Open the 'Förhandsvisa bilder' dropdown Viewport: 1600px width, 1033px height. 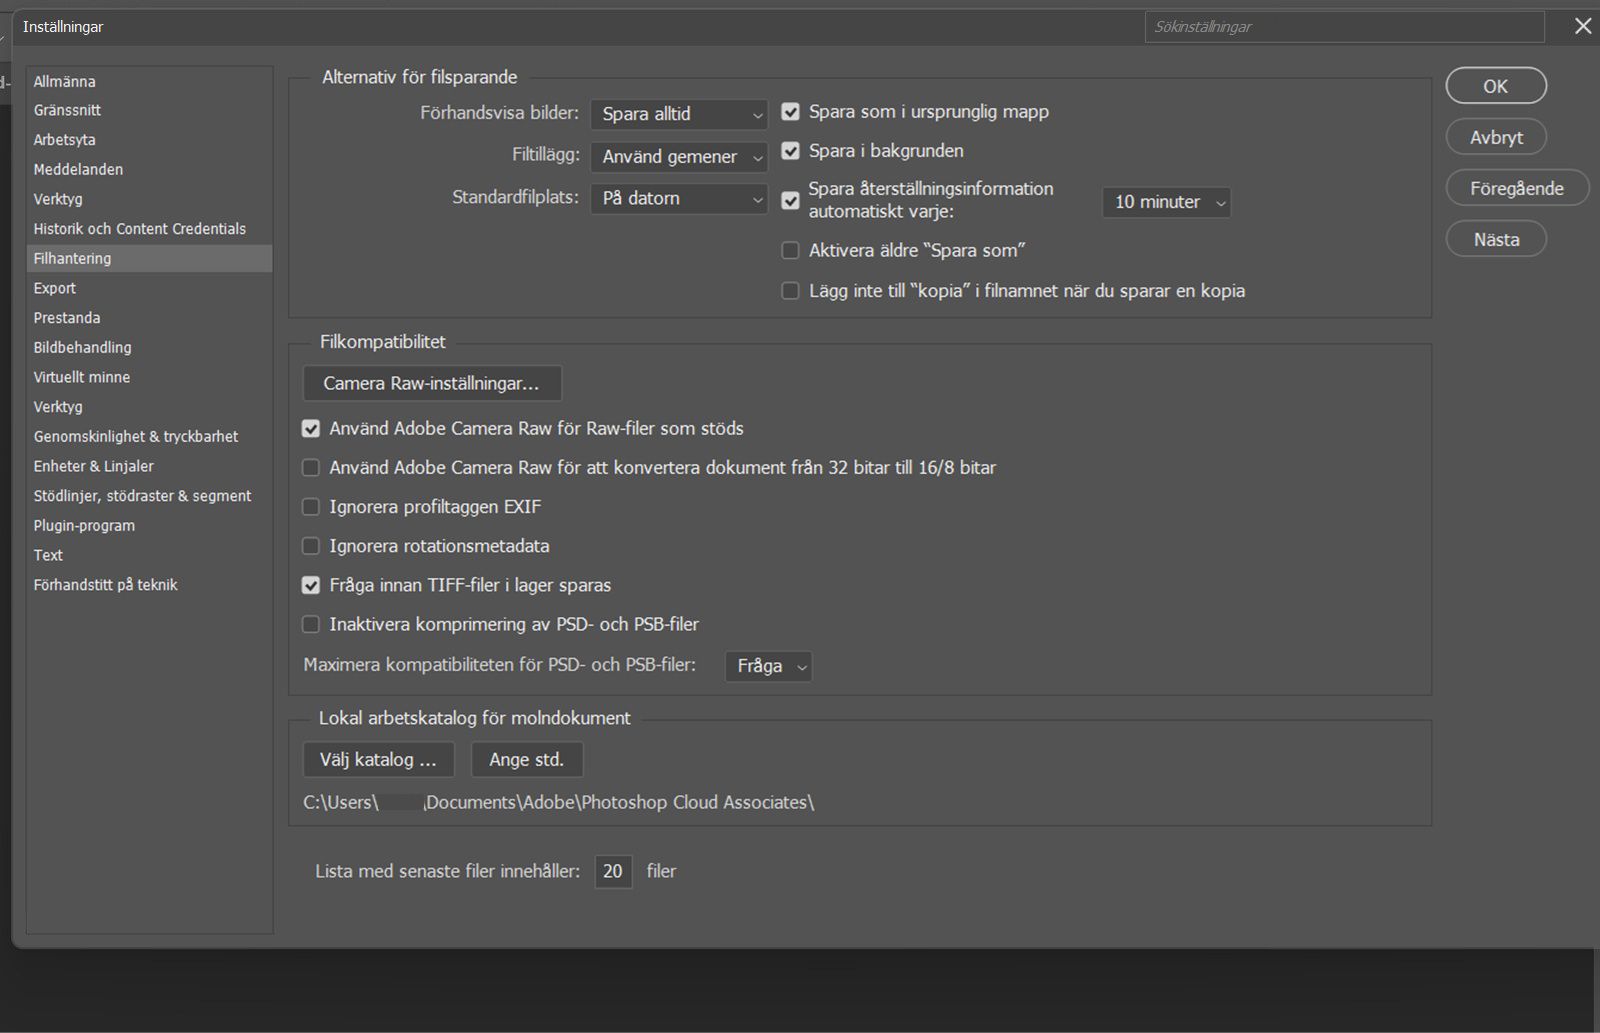[x=679, y=114]
